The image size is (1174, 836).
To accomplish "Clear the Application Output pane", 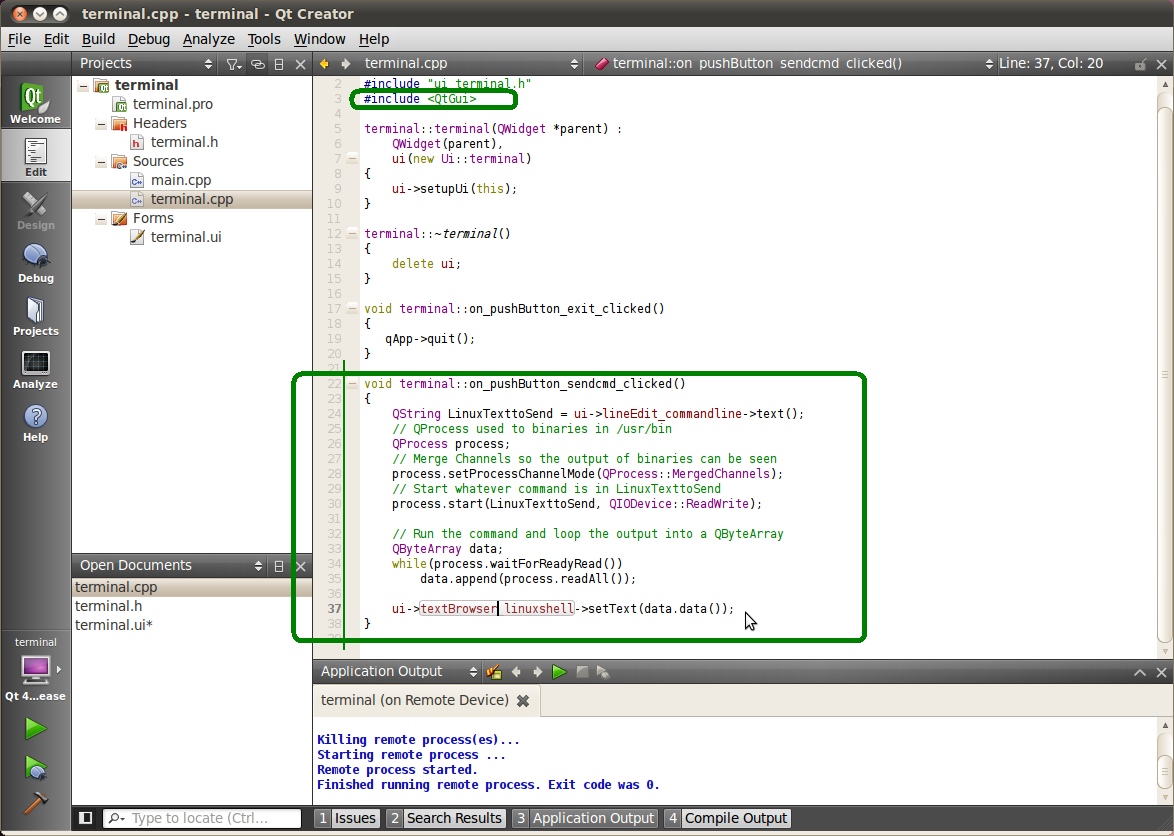I will tap(493, 672).
